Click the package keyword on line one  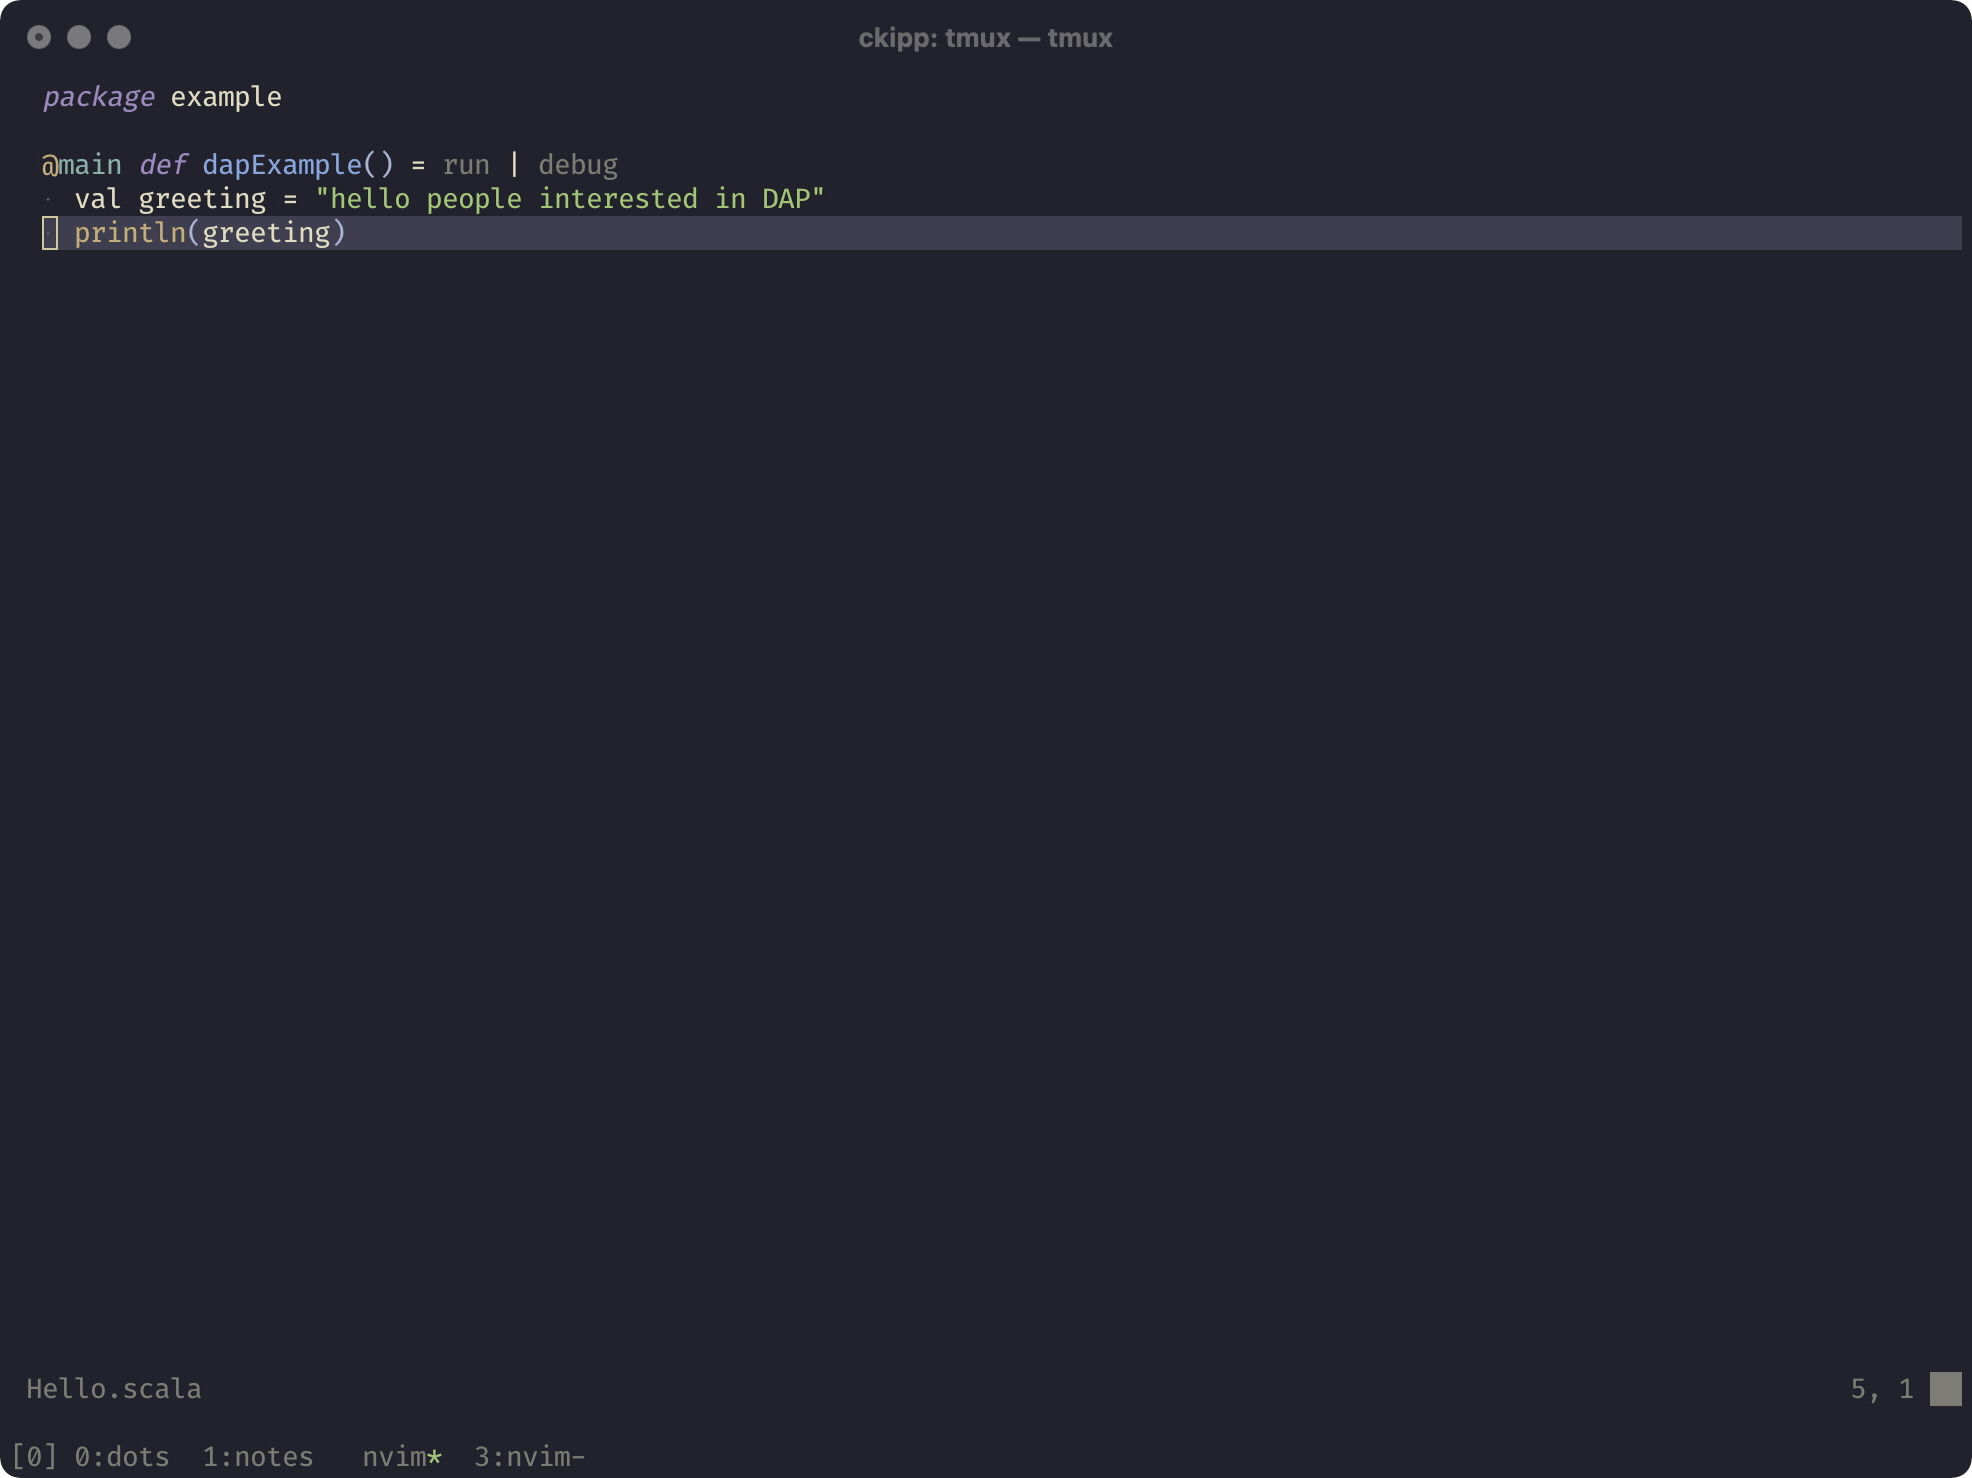(x=98, y=97)
